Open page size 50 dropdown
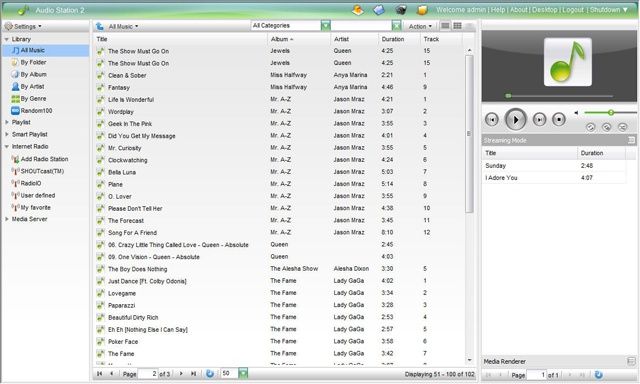Image resolution: width=640 pixels, height=384 pixels. pyautogui.click(x=243, y=373)
